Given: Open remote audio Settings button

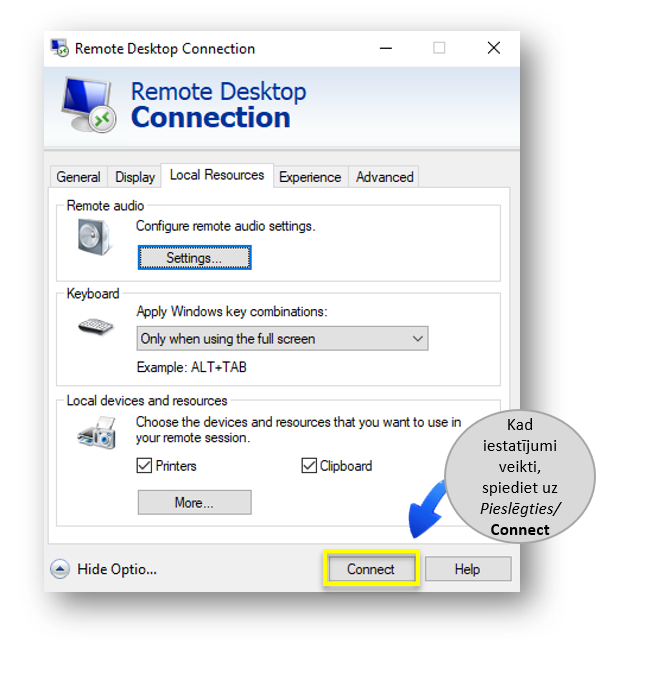Looking at the screenshot, I should [194, 258].
